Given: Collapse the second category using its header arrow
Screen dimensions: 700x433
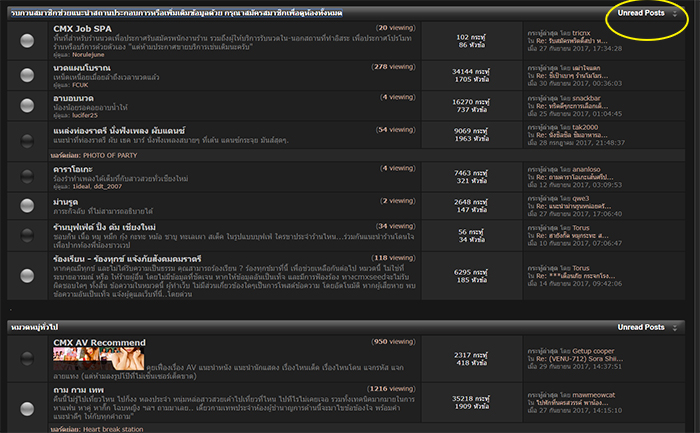Looking at the screenshot, I should click(675, 328).
